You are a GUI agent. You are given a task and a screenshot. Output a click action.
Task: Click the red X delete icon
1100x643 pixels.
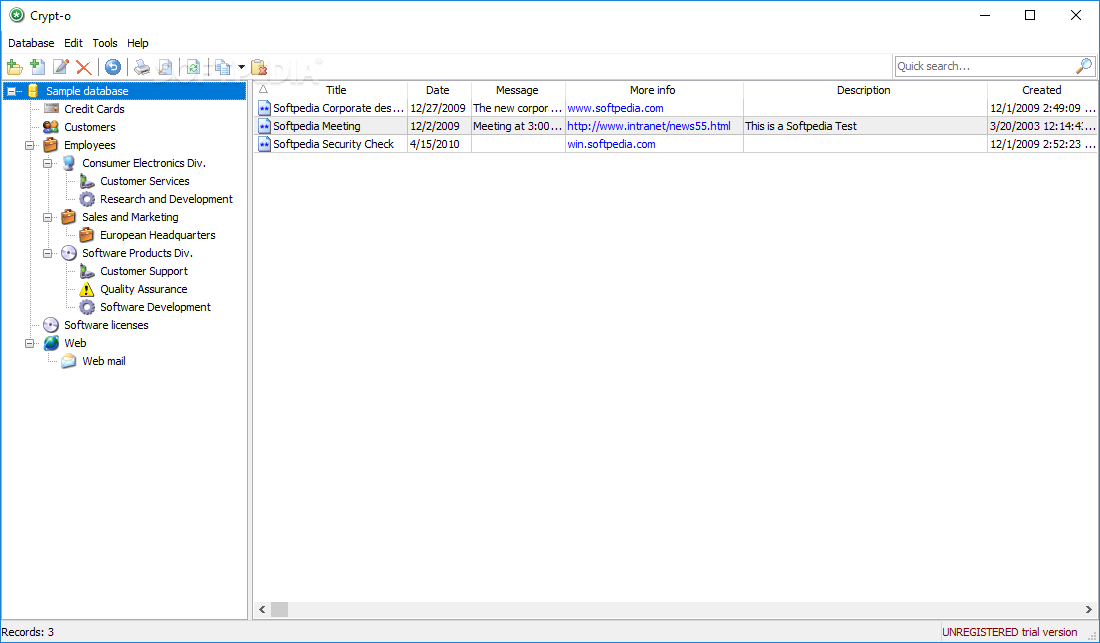[84, 67]
